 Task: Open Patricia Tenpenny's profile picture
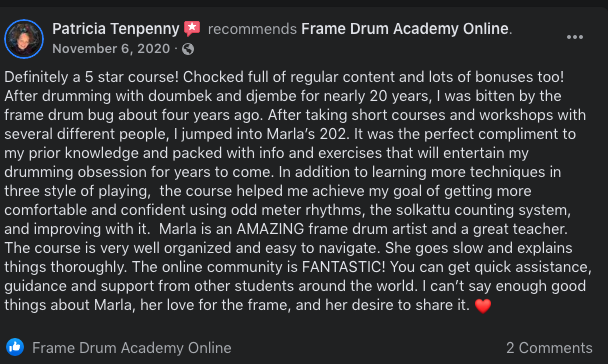(24, 39)
